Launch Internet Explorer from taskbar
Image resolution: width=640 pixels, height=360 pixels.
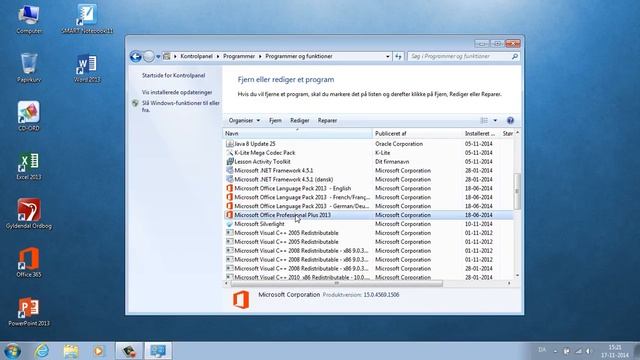coord(42,351)
